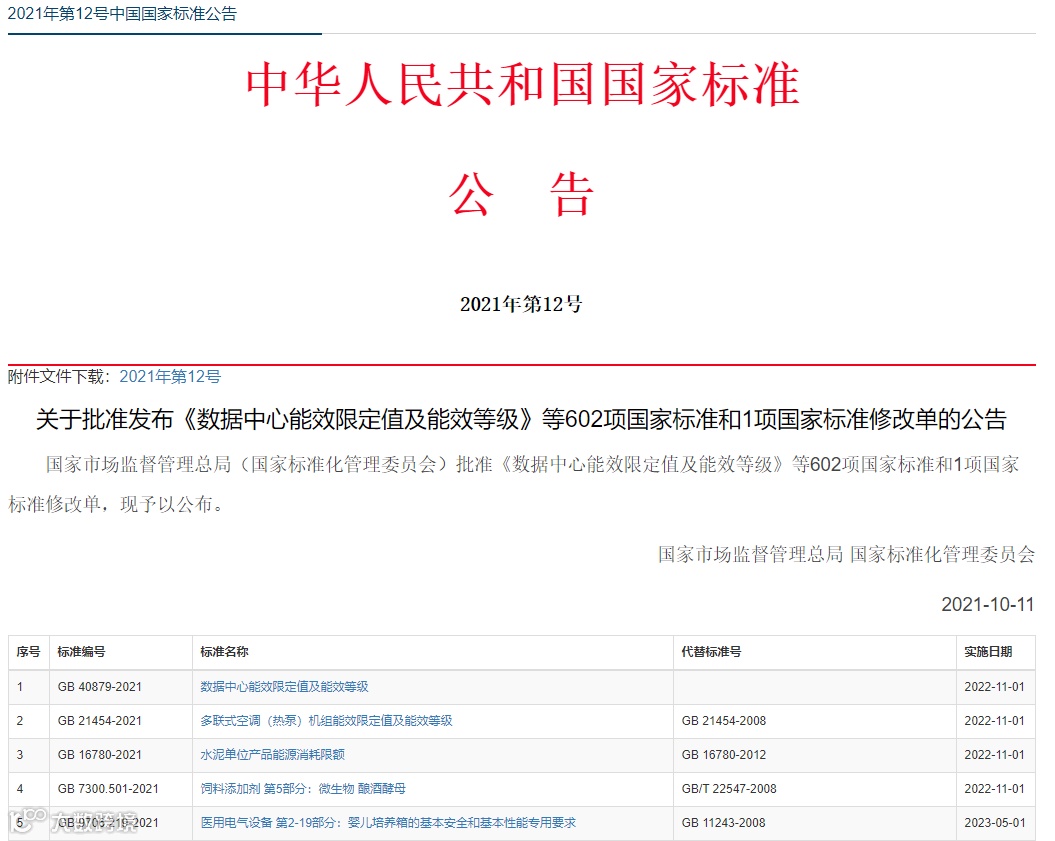
Task: Click row number 1 in the table
Action: click(x=20, y=687)
